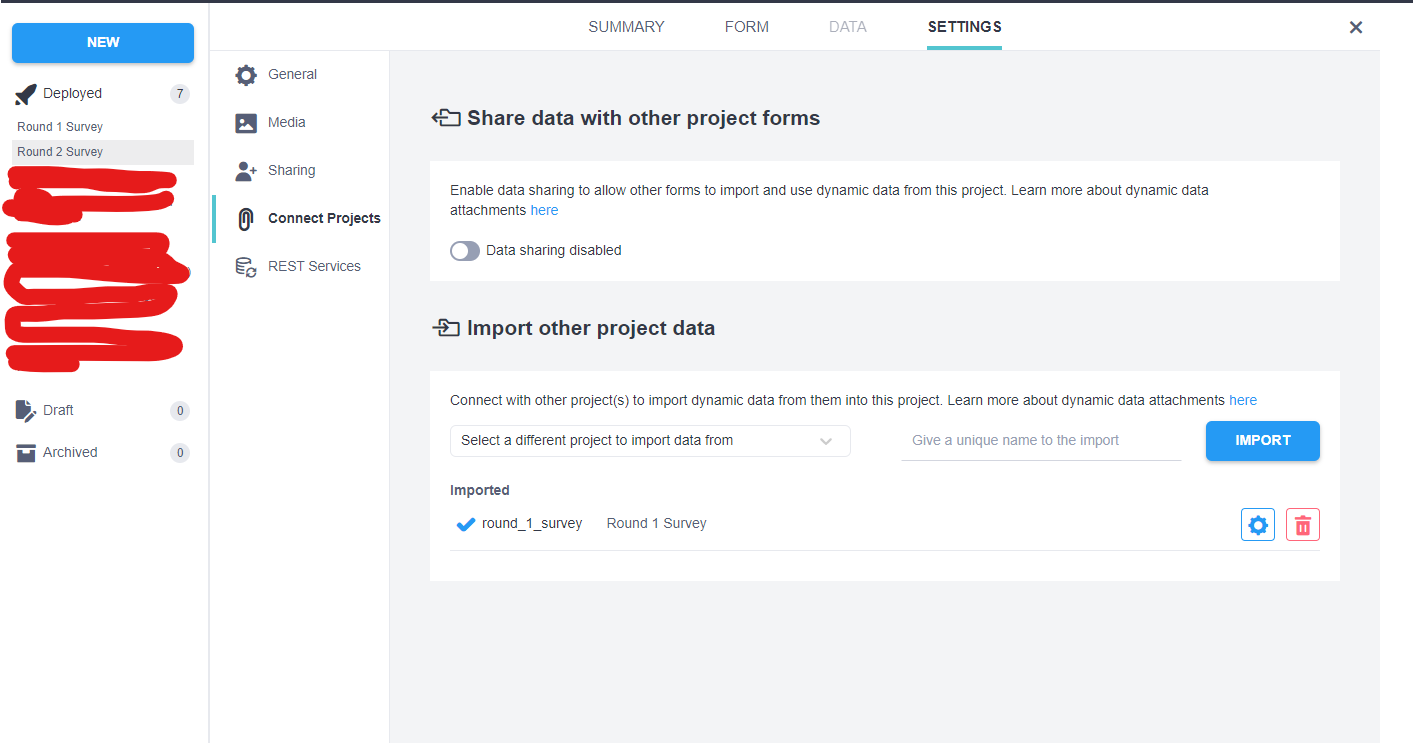The image size is (1413, 743).
Task: Open 'here' link under Import data section
Action: pos(1243,400)
